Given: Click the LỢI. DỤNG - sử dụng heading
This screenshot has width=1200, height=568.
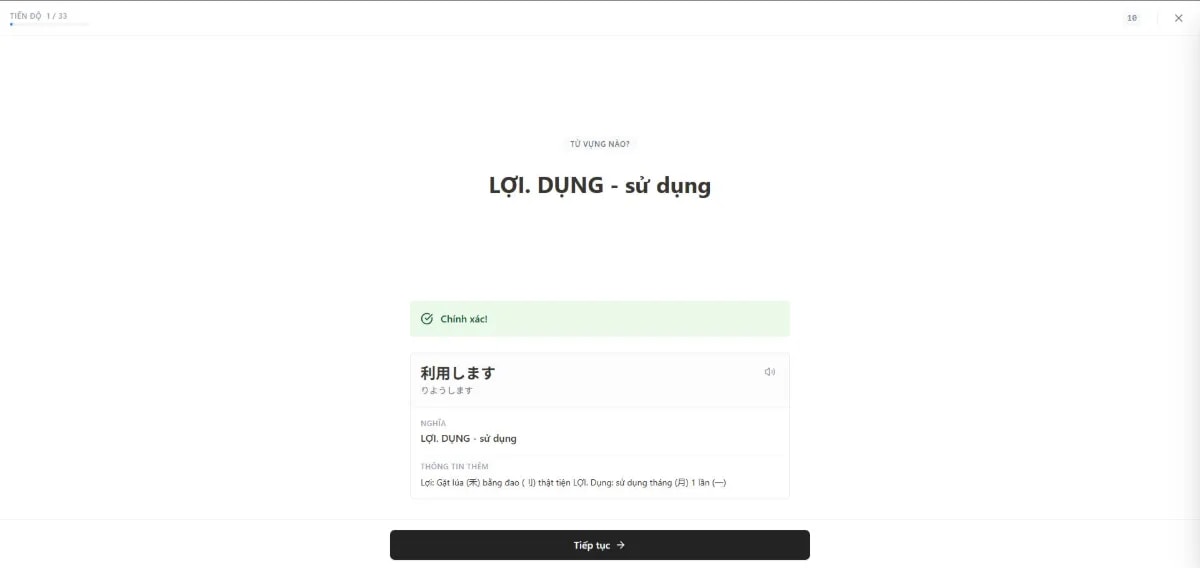Looking at the screenshot, I should 600,185.
